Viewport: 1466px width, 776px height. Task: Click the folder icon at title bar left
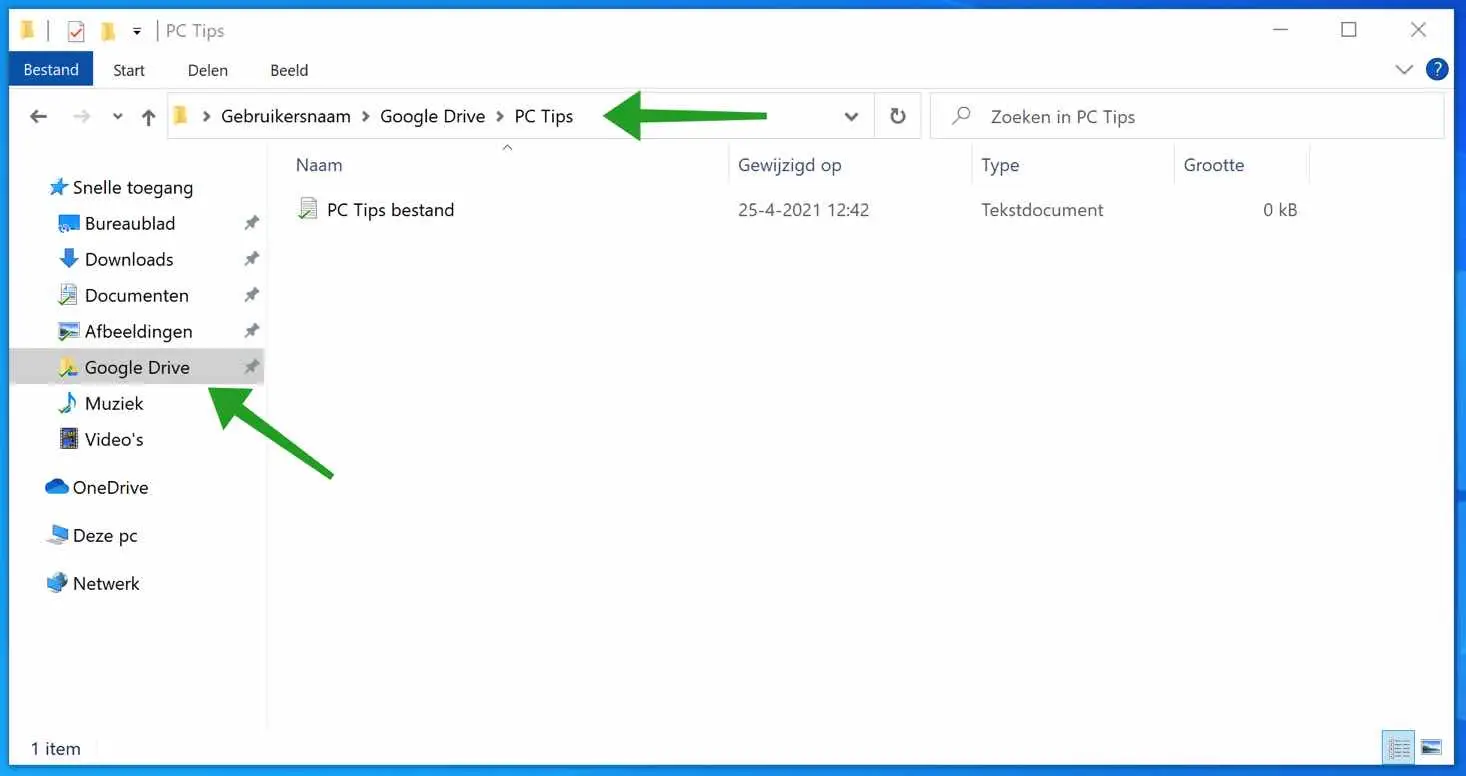pos(28,31)
